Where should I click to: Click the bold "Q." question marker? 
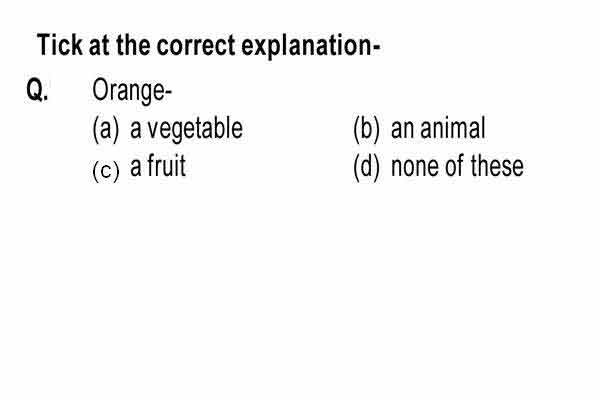tap(37, 90)
